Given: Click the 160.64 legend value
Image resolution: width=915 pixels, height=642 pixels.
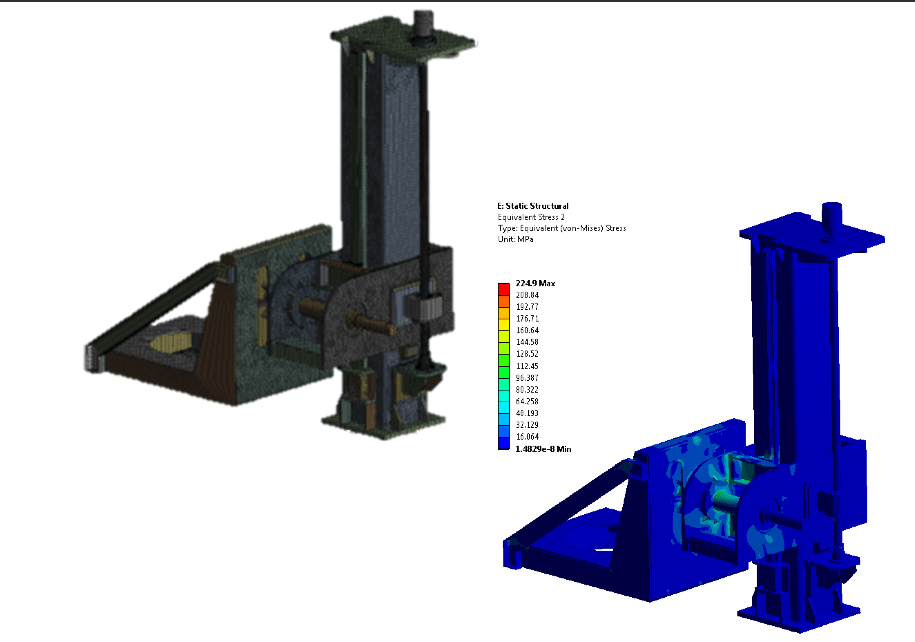Looking at the screenshot, I should click(x=526, y=329).
